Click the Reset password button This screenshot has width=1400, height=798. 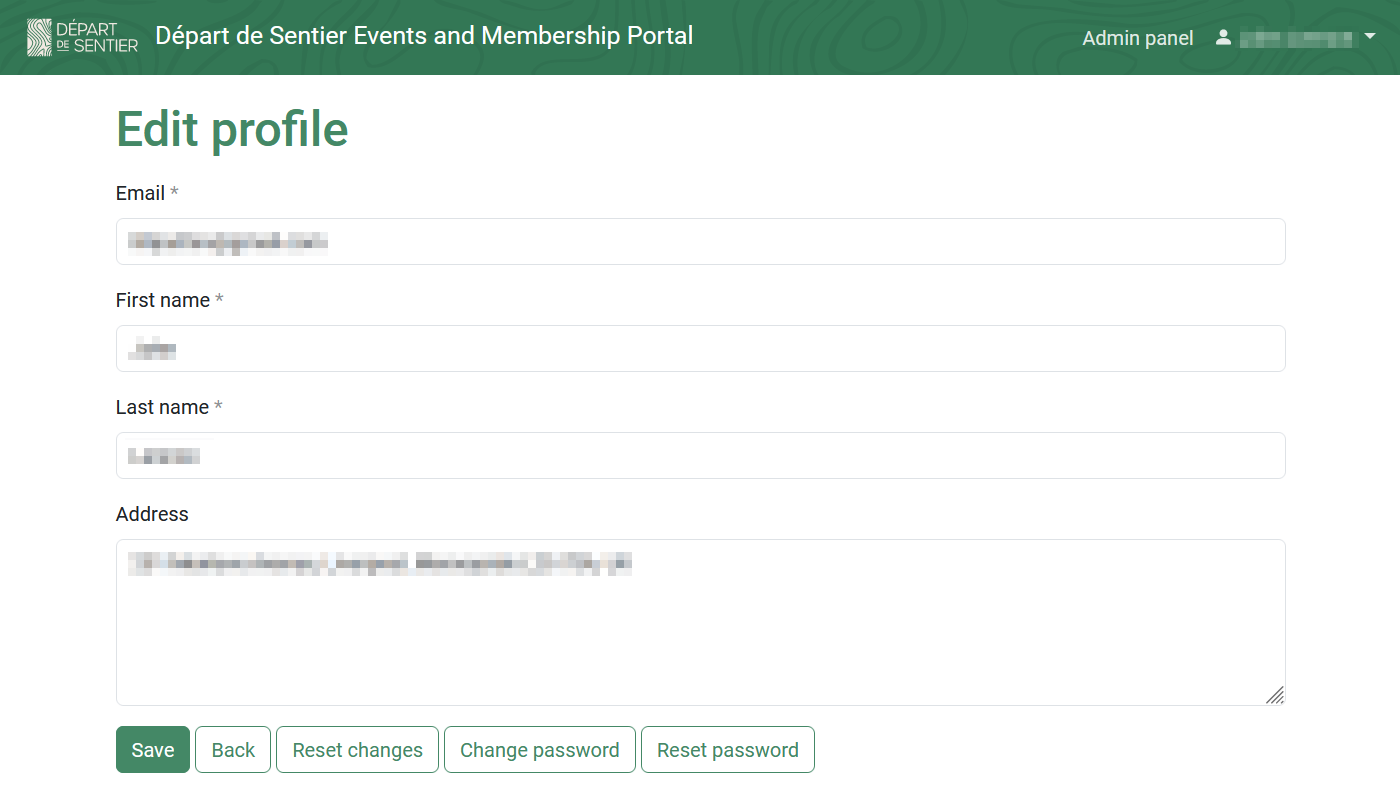point(728,750)
